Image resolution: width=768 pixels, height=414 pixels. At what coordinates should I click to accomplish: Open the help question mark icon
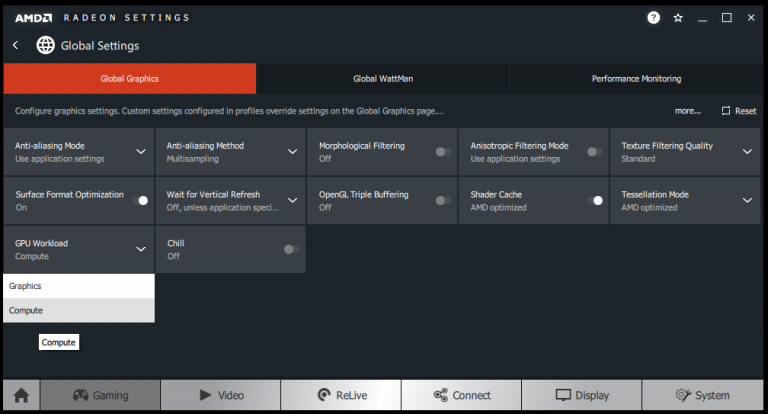tap(653, 18)
